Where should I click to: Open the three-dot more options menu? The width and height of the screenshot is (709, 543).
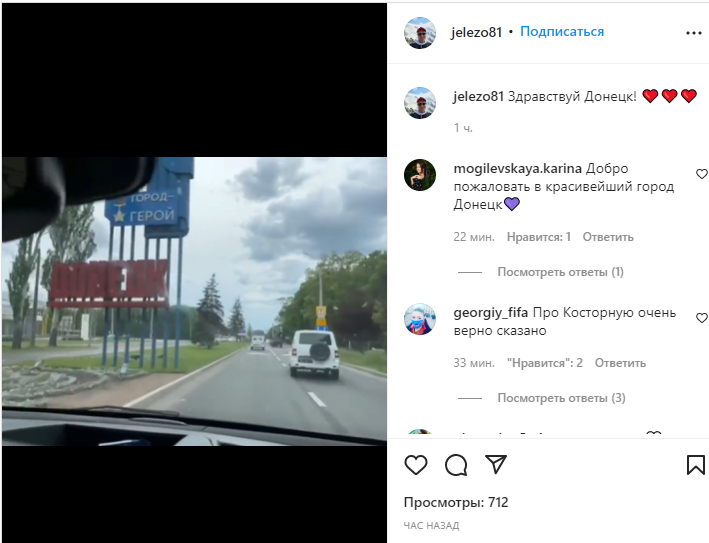pos(694,33)
